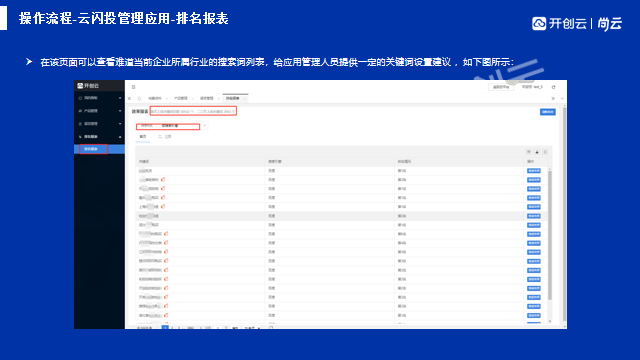Click the double right arrow at tab bar end
The height and width of the screenshot is (360, 640).
coord(553,98)
